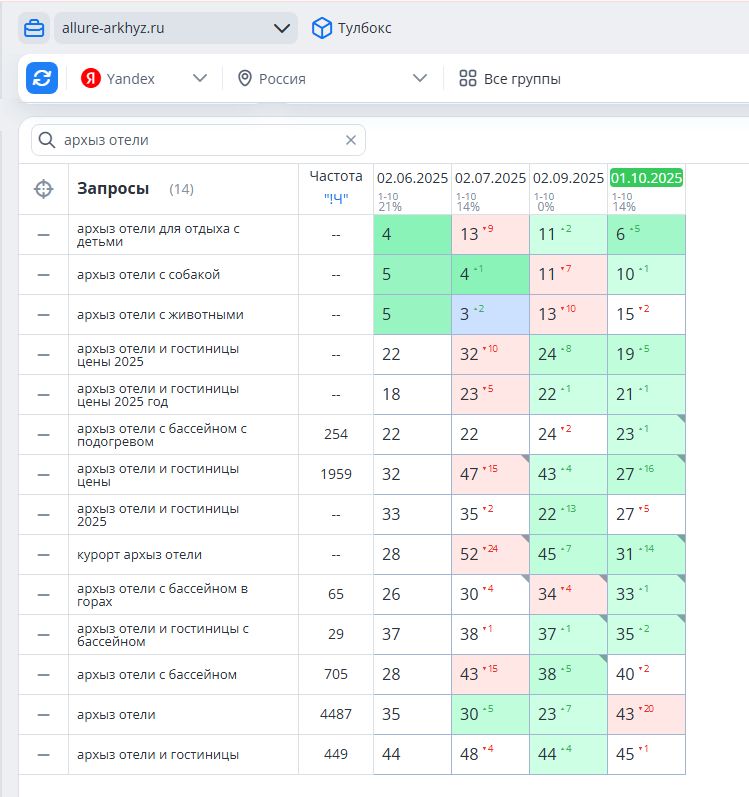Click the location pin icon
Image resolution: width=749 pixels, height=797 pixels.
click(x=244, y=78)
